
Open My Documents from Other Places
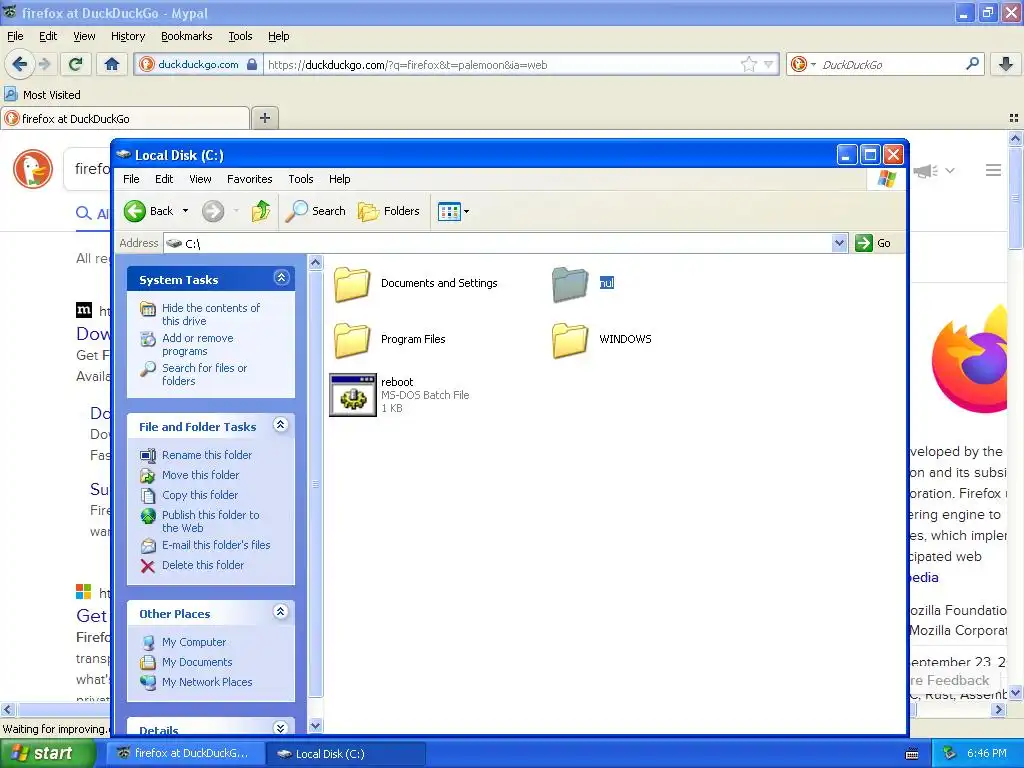point(197,662)
